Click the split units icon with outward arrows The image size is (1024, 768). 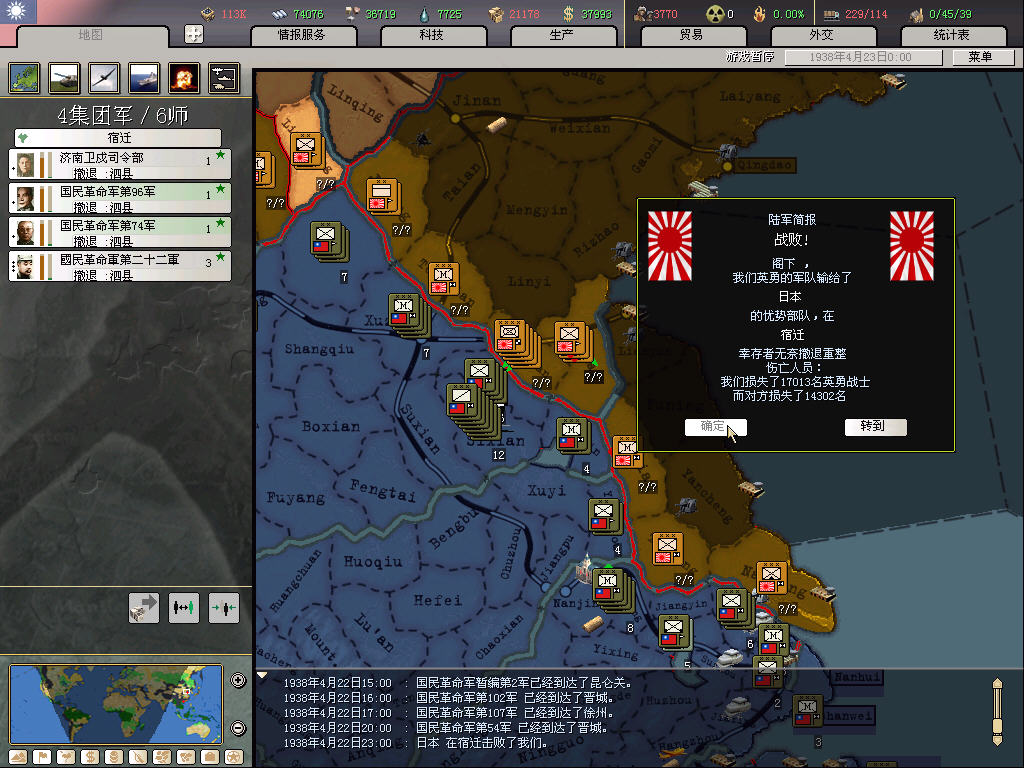184,608
